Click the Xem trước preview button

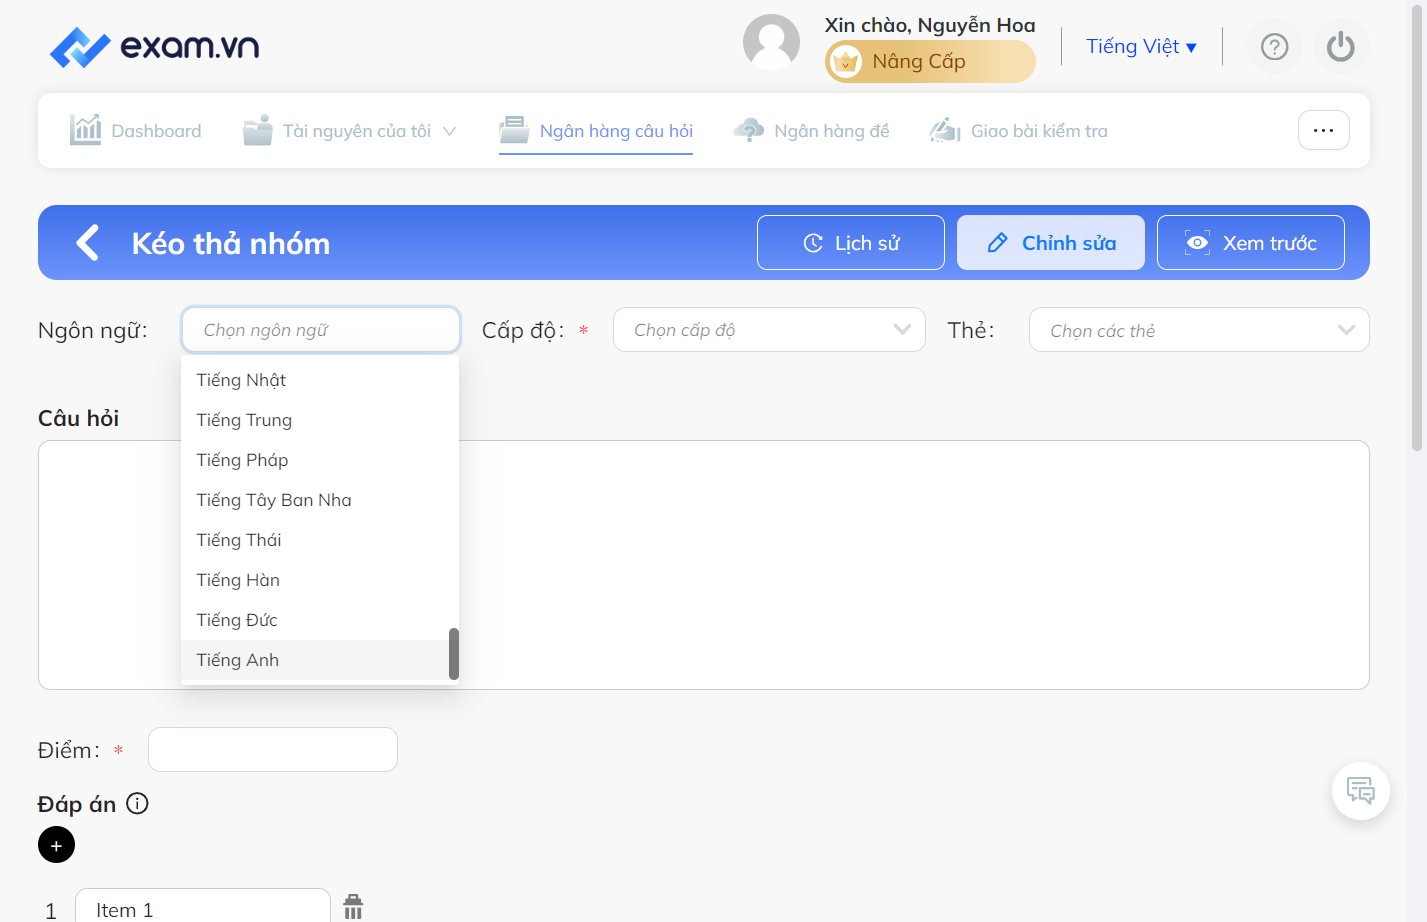tap(1251, 243)
